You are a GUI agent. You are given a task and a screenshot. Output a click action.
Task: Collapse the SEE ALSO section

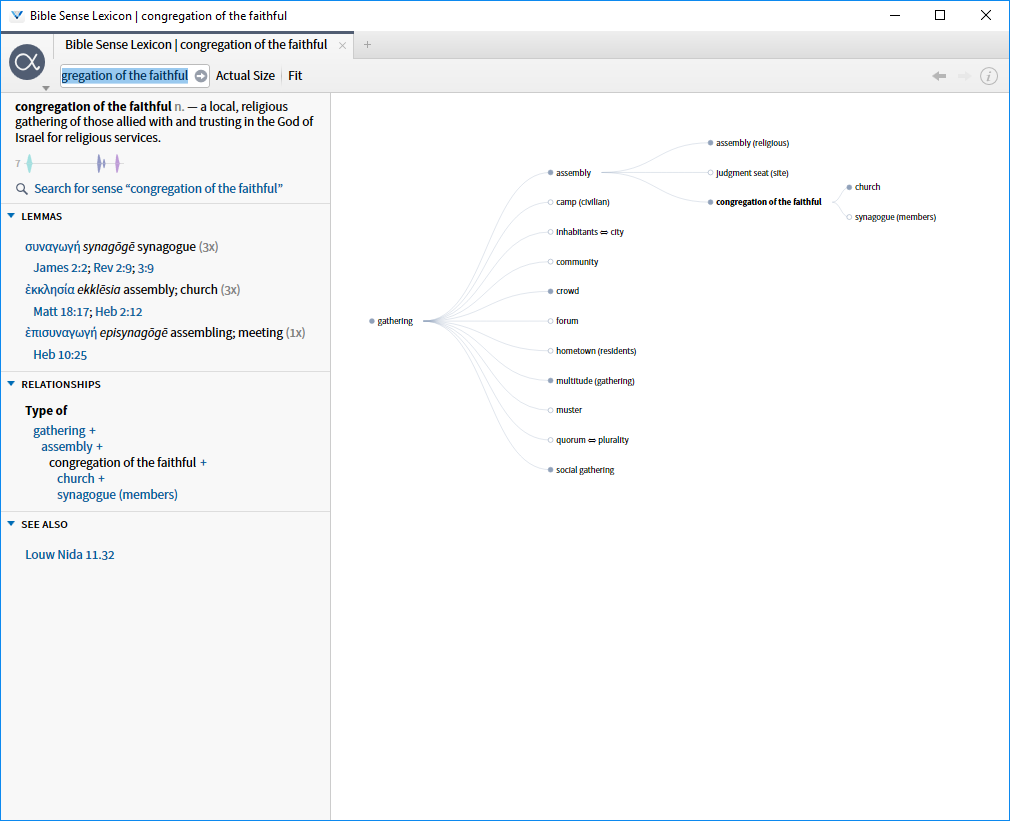pos(11,524)
